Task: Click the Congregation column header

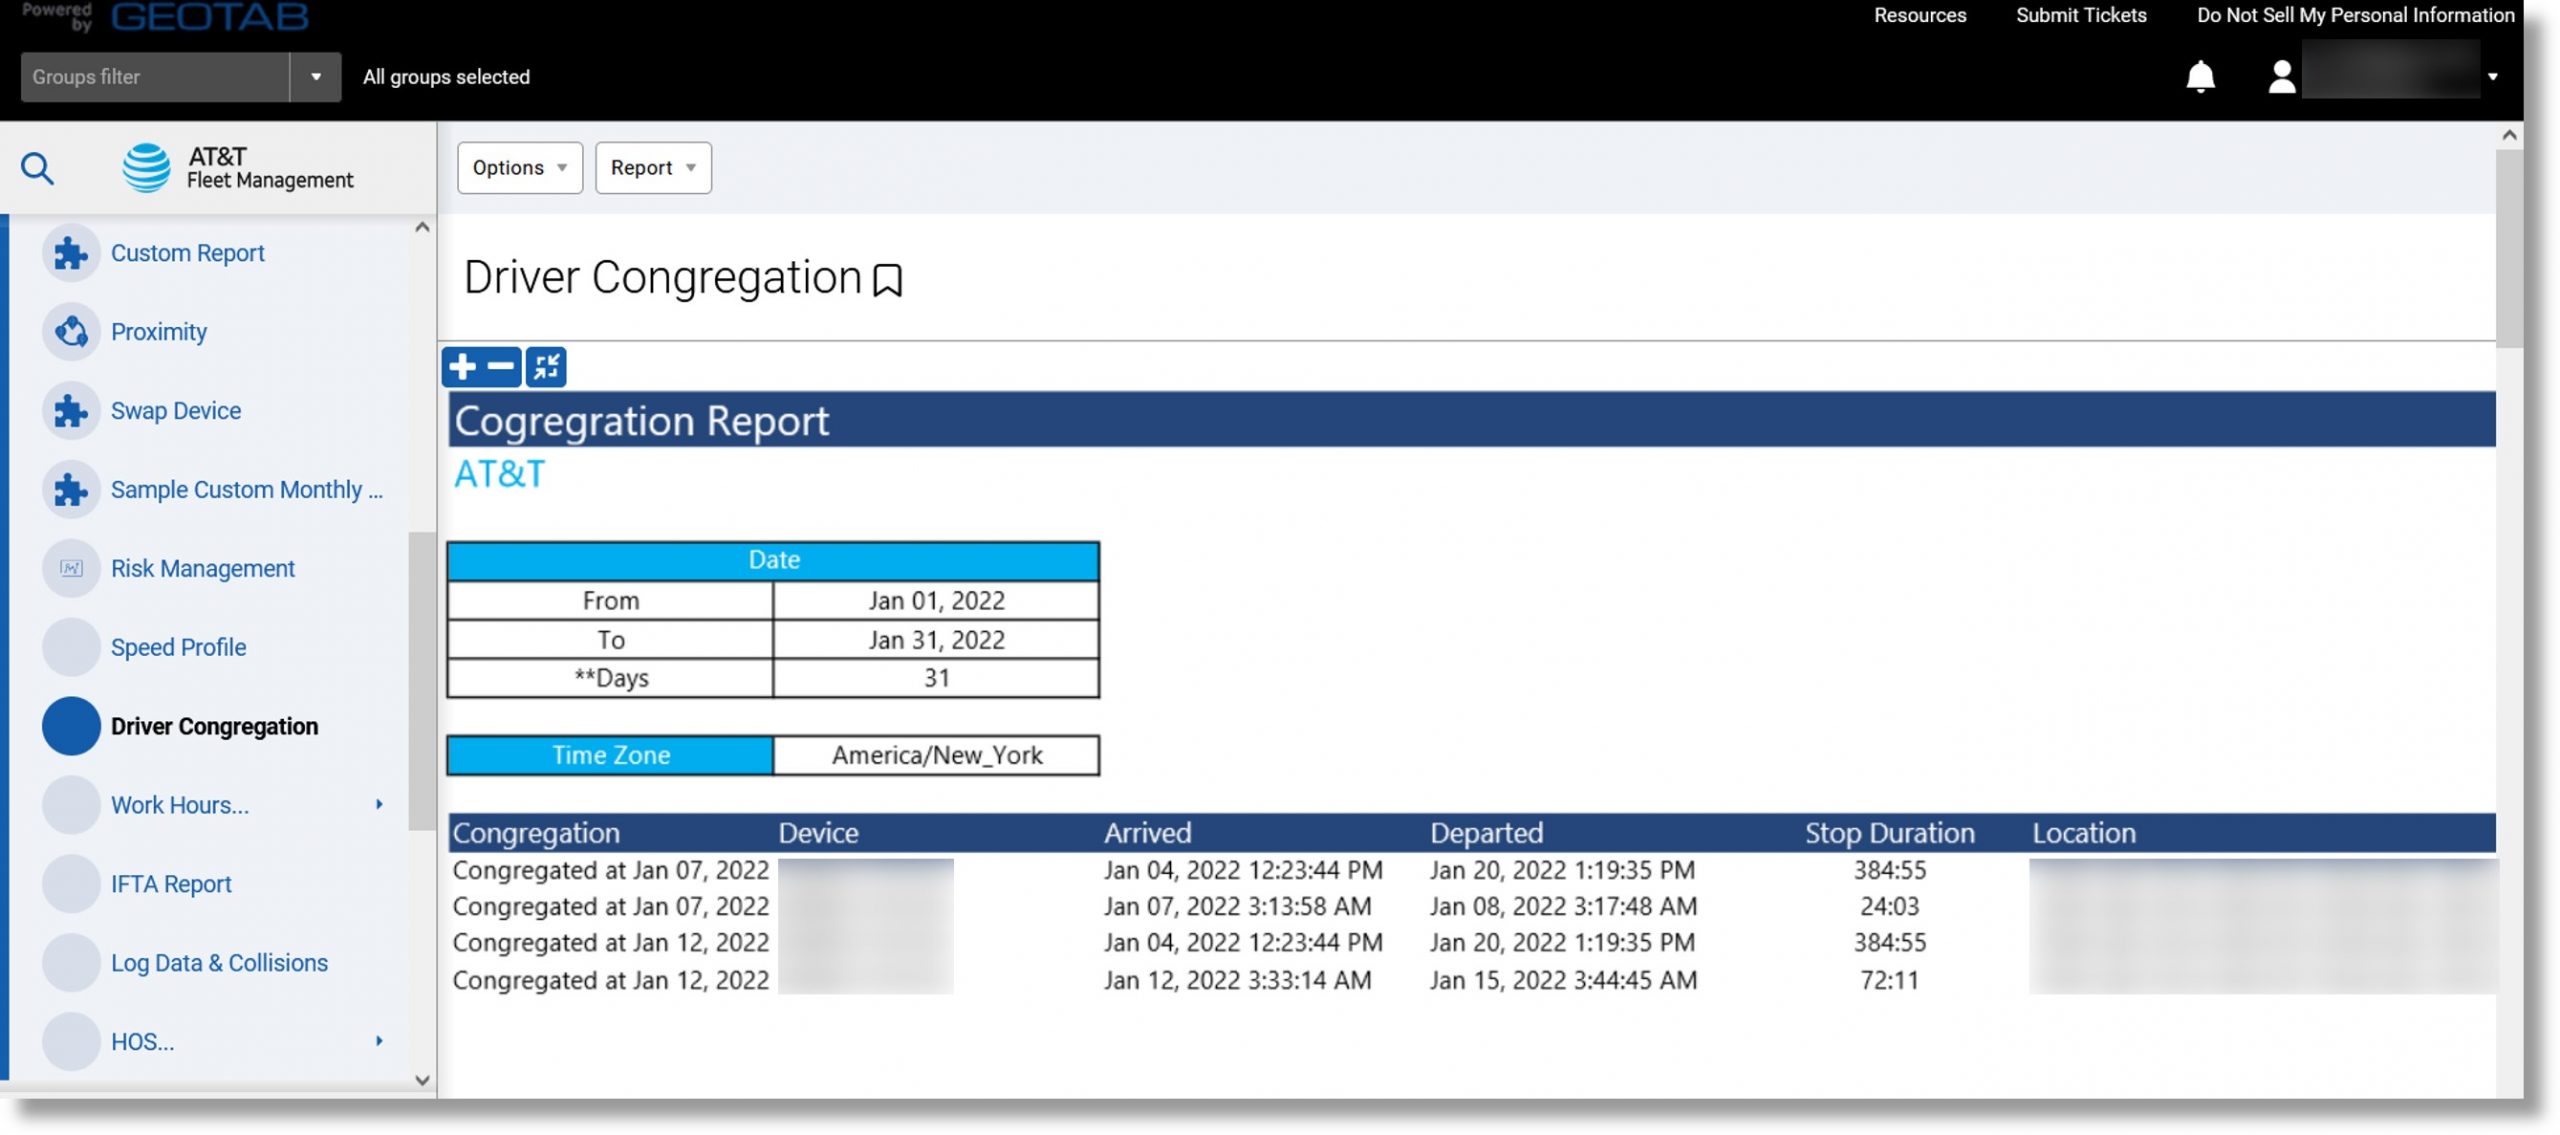Action: pos(536,834)
